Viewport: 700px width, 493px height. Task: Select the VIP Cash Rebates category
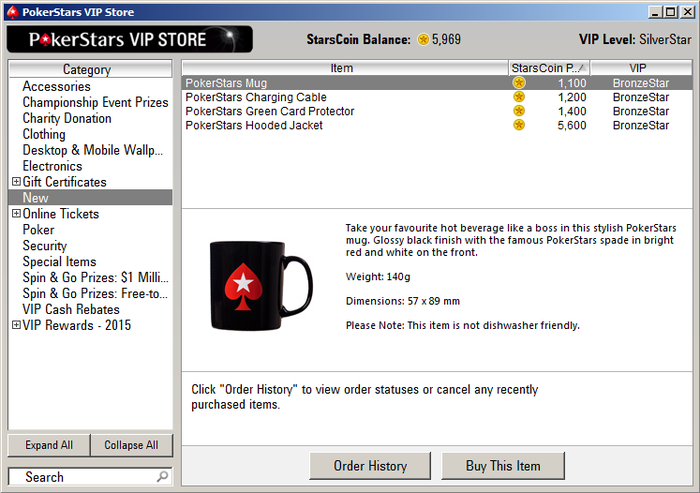coord(71,309)
